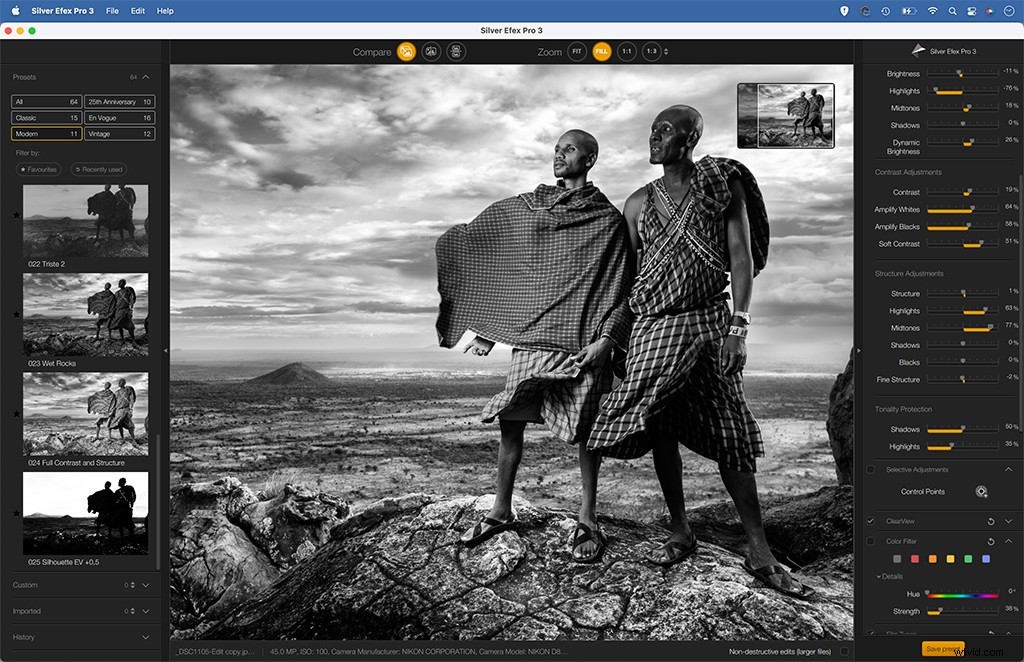This screenshot has width=1024, height=662.
Task: Filter presets by Favourites
Action: click(x=39, y=169)
